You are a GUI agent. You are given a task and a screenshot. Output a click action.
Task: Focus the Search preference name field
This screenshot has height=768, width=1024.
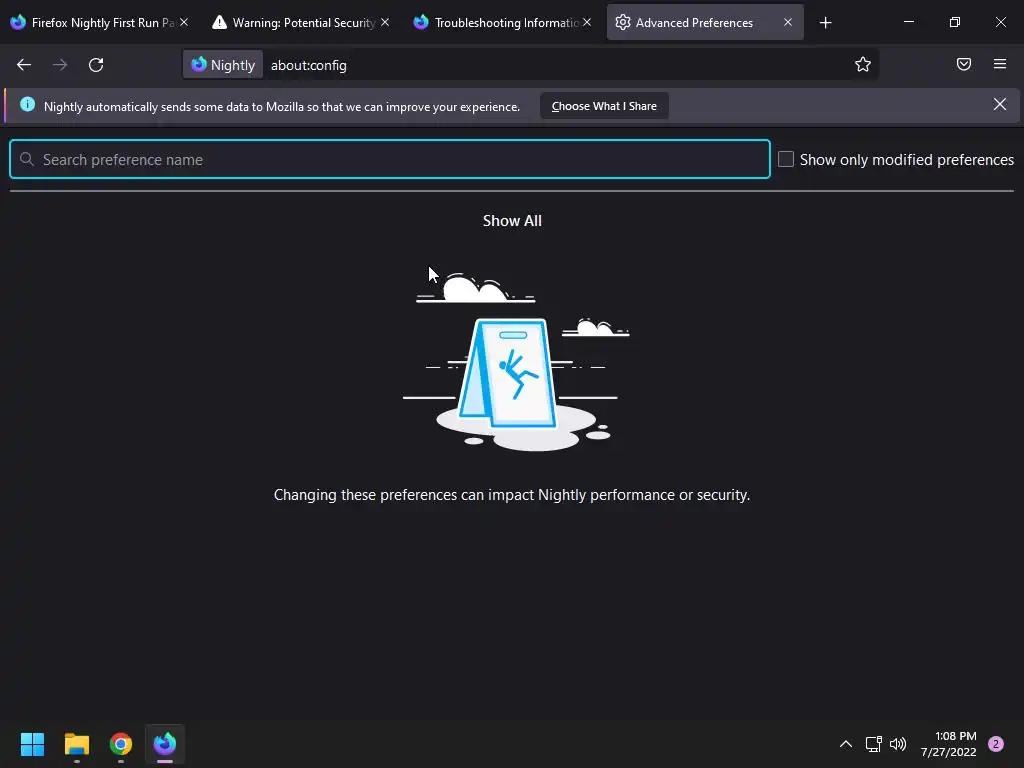coord(390,159)
